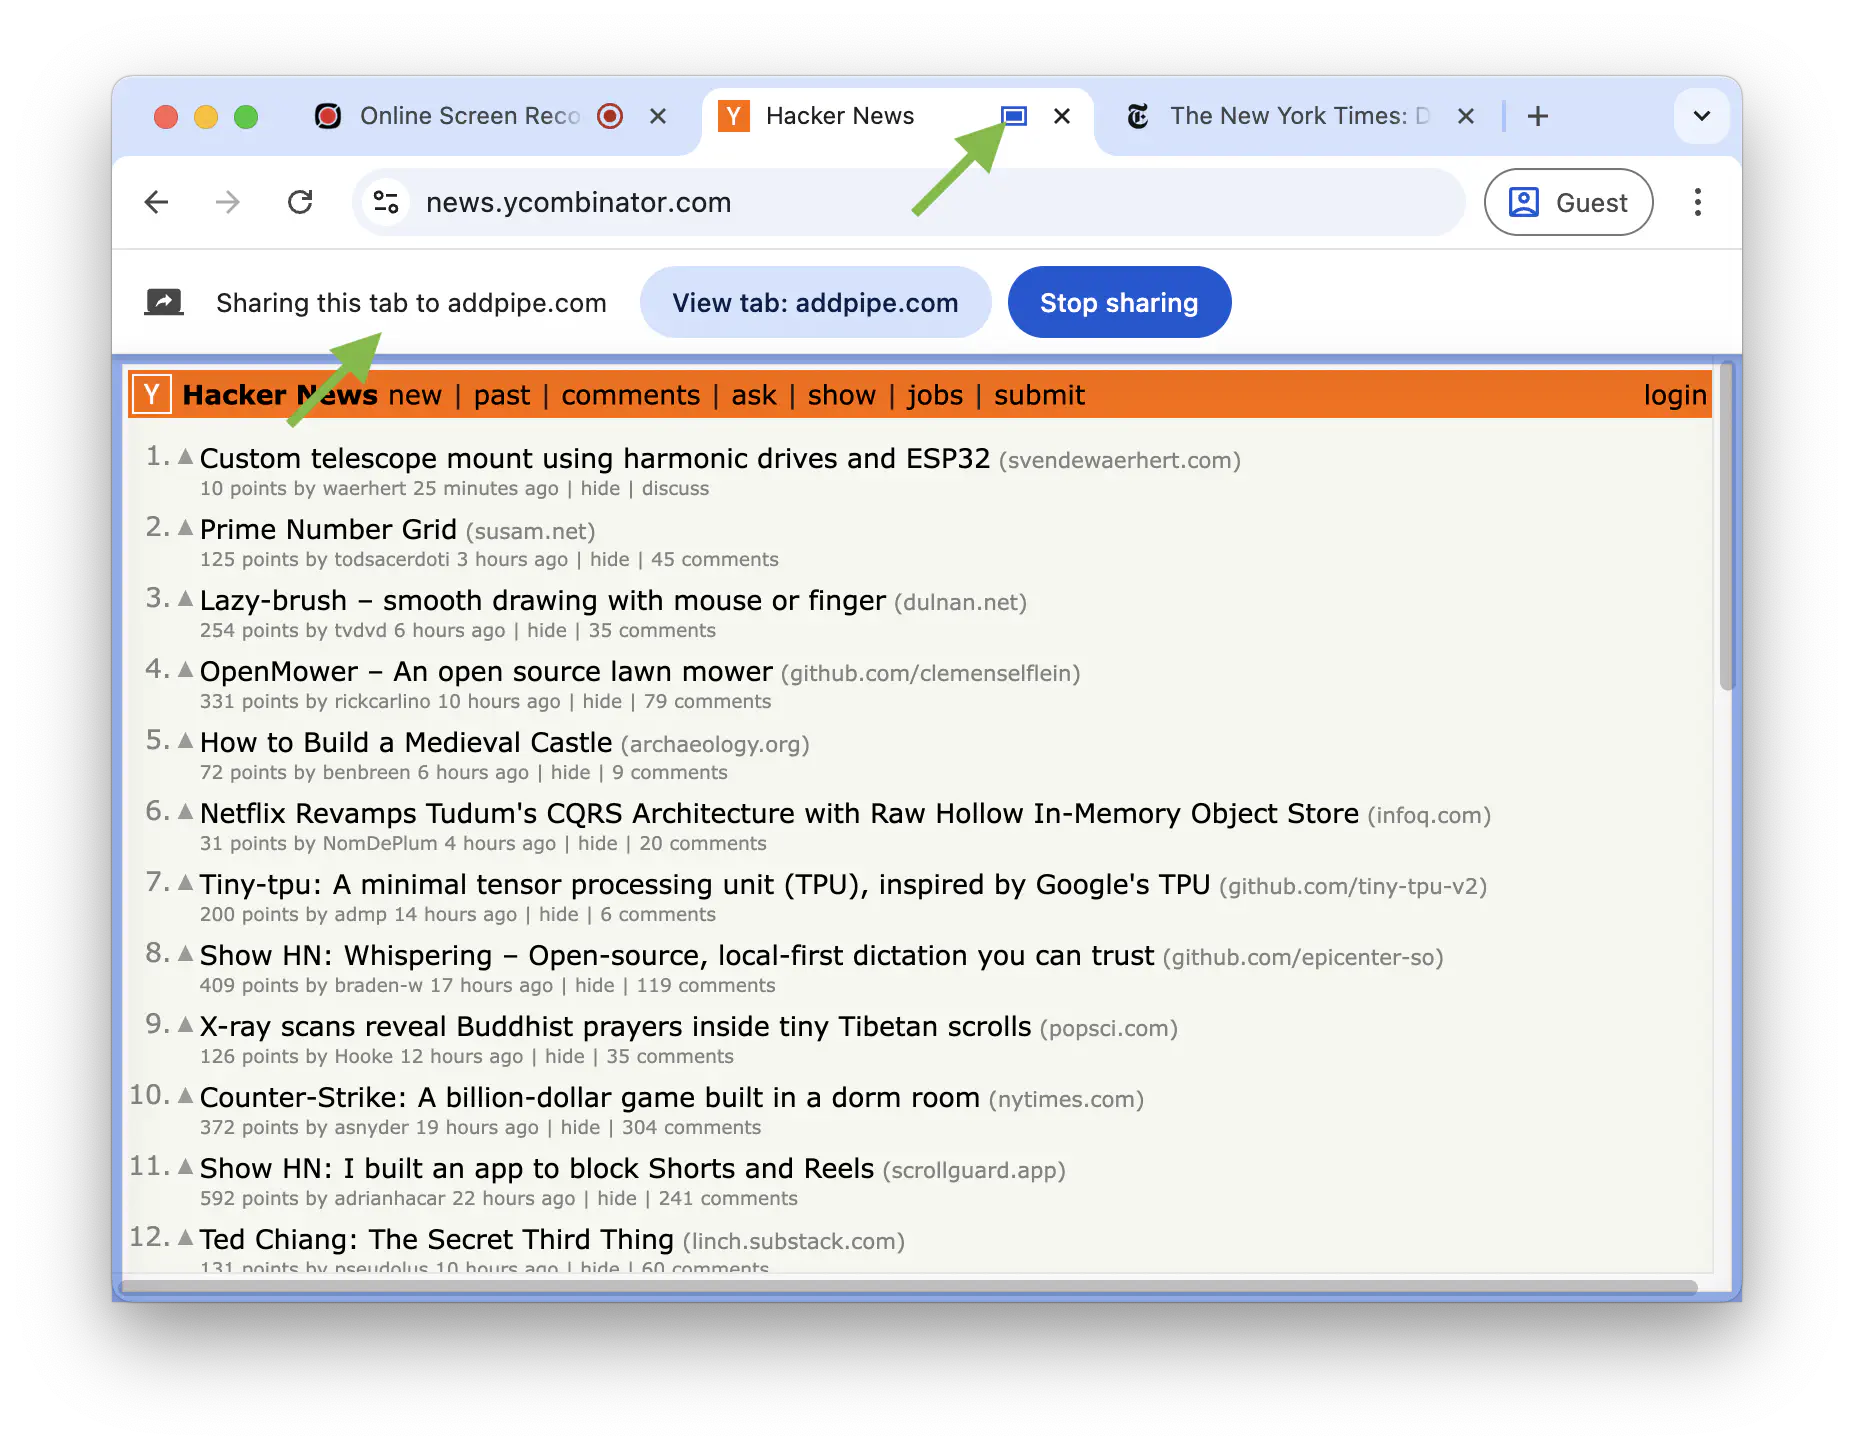Go back using the browser back arrow
Image resolution: width=1854 pixels, height=1450 pixels.
(157, 203)
